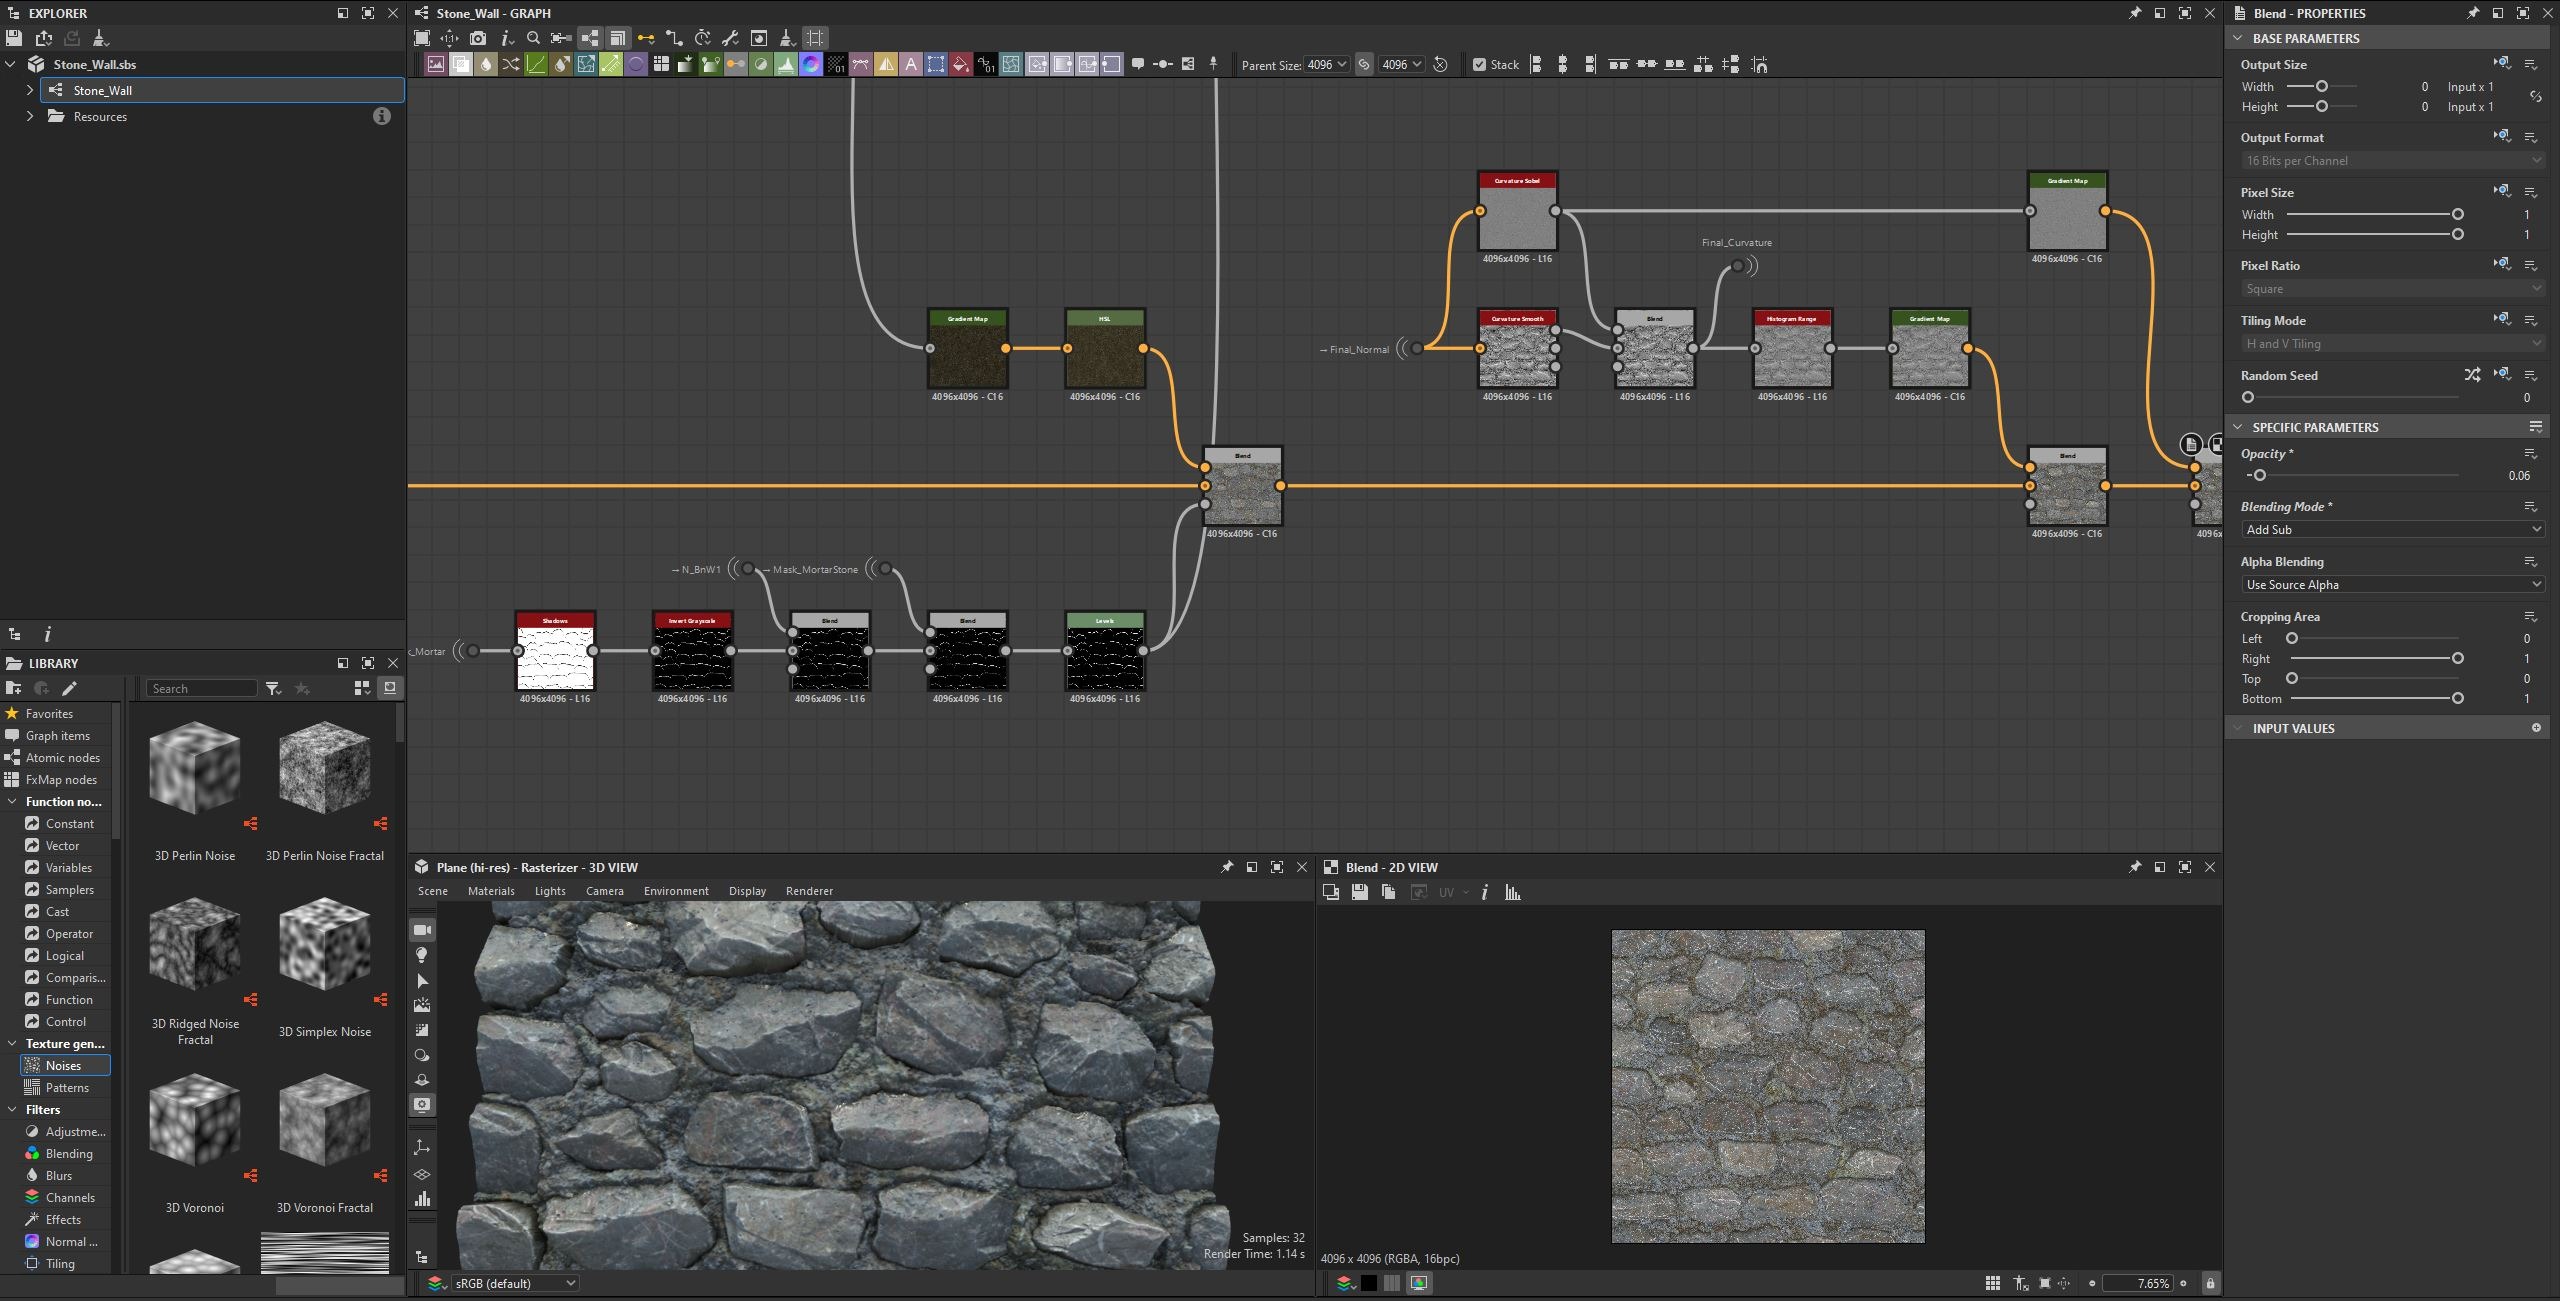Save image with floppy icon in 2D view
The width and height of the screenshot is (2560, 1301).
click(x=1359, y=892)
